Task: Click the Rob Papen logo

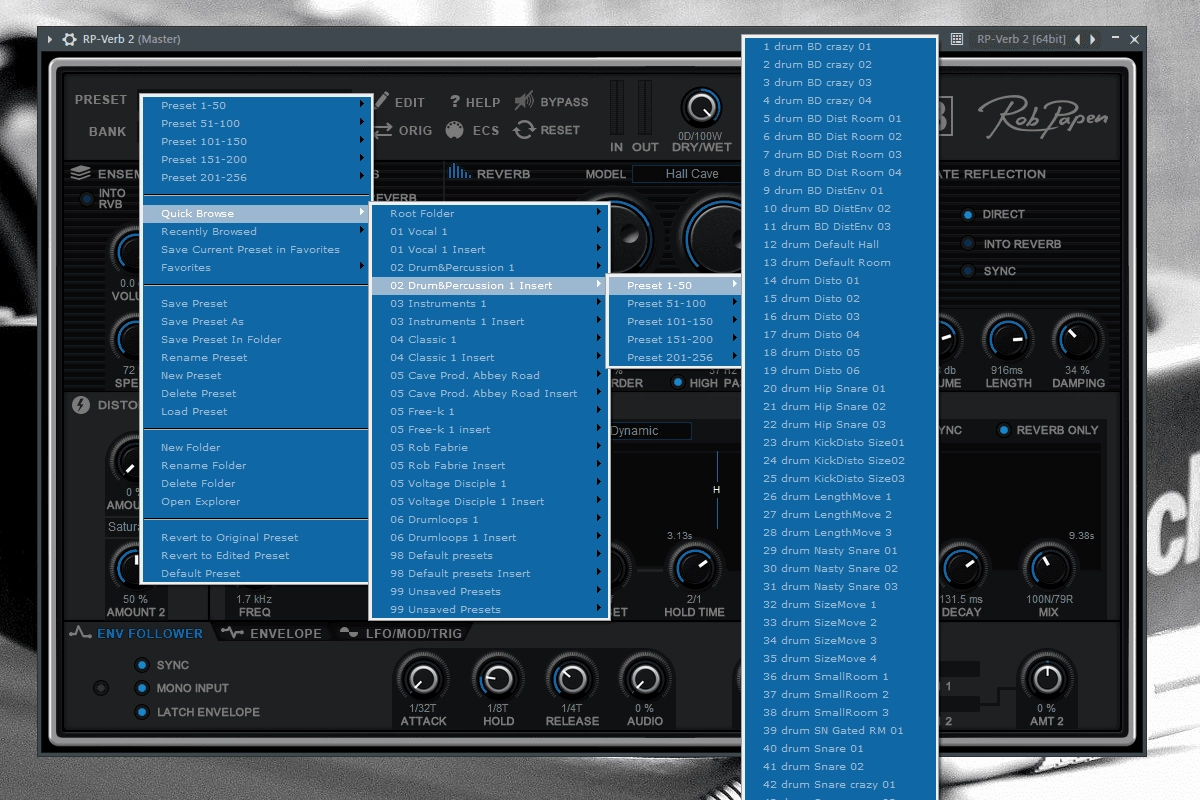Action: pos(1042,117)
